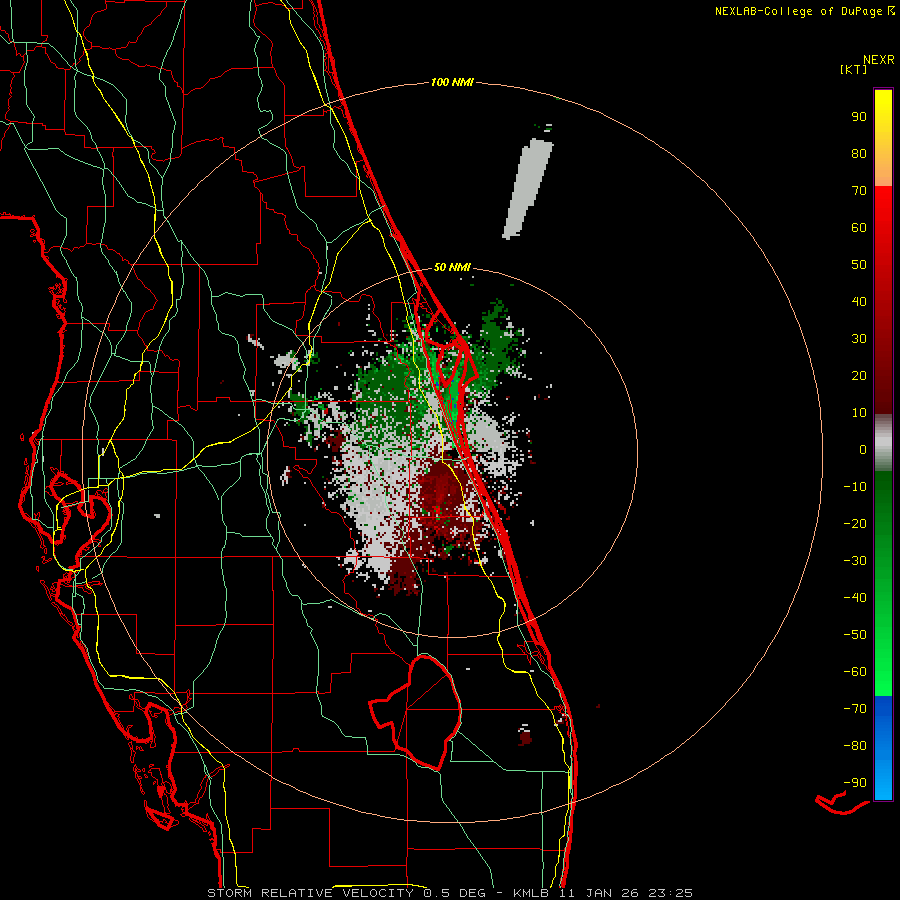The width and height of the screenshot is (900, 900).
Task: Pick the gray zero-velocity segment of the color bar
Action: pos(883,443)
